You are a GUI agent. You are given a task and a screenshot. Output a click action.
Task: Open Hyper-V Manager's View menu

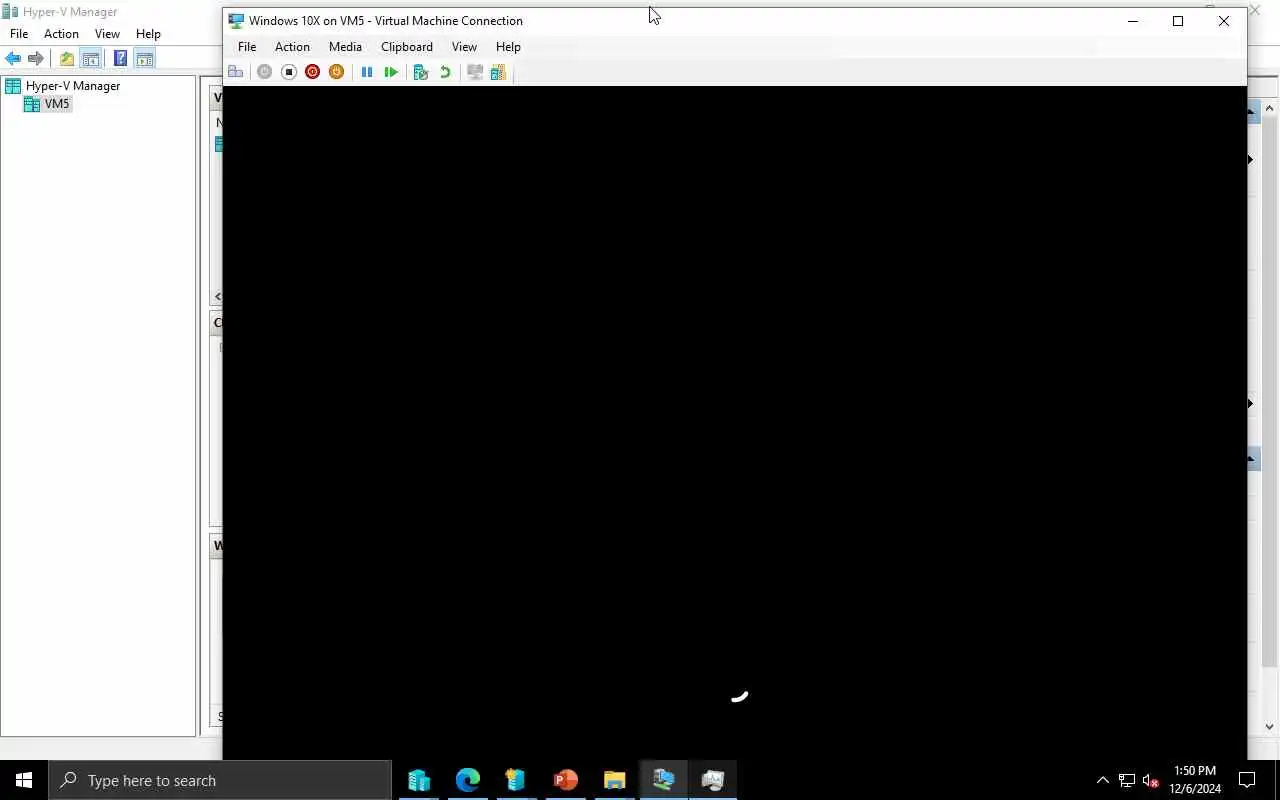coord(107,34)
